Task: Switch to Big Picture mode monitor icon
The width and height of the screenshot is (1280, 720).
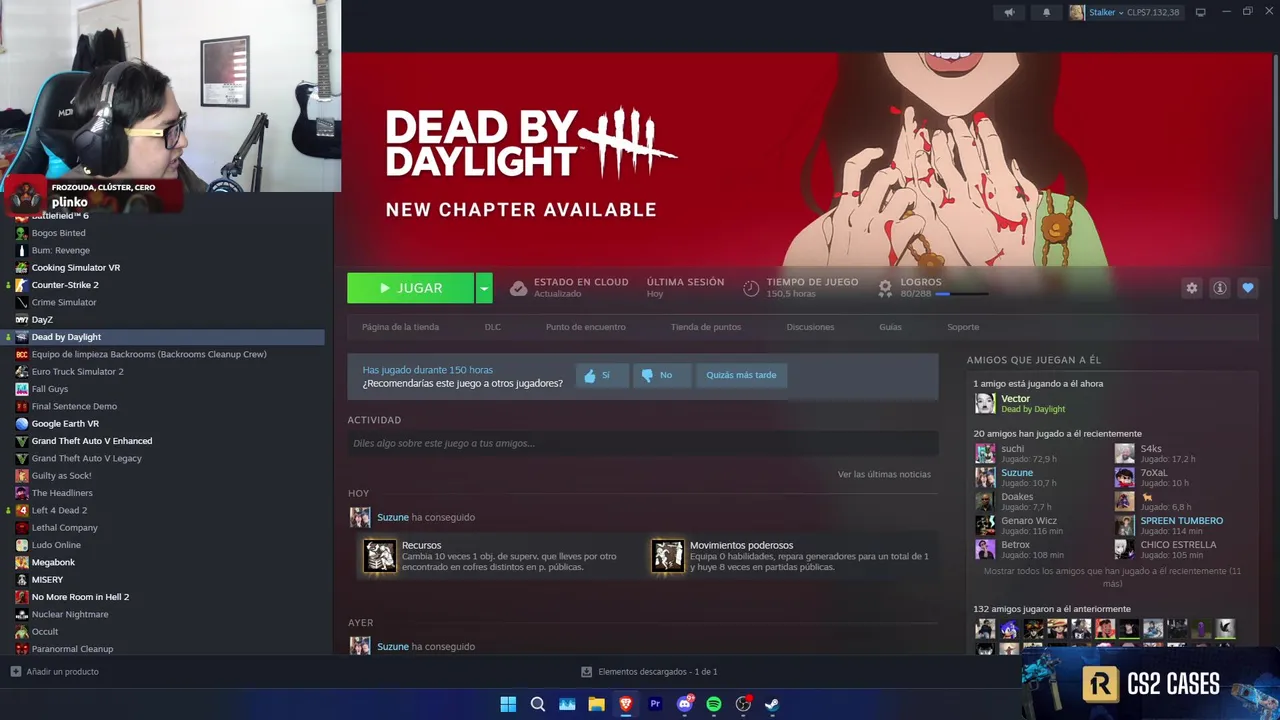Action: [1201, 12]
